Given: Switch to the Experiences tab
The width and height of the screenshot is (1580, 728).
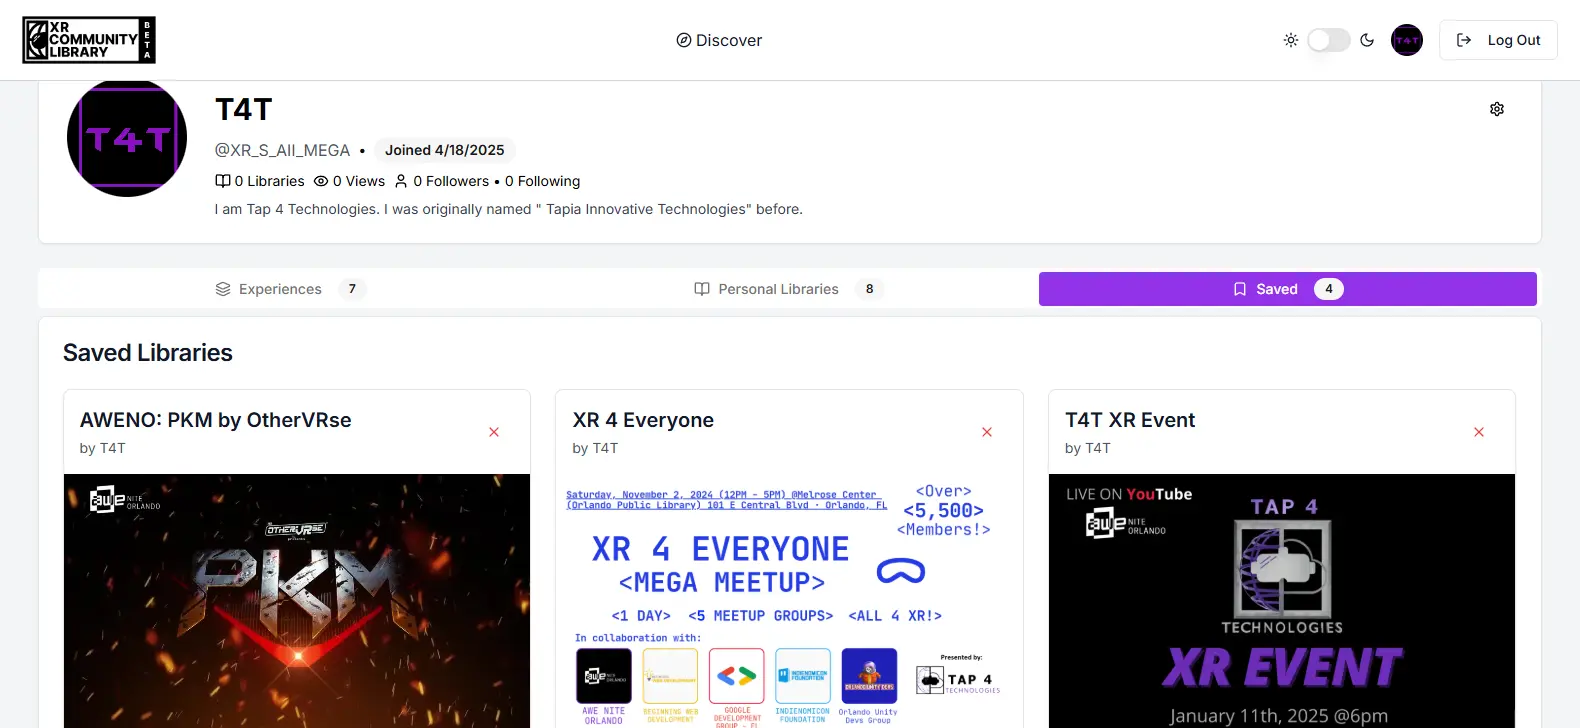Looking at the screenshot, I should point(290,289).
